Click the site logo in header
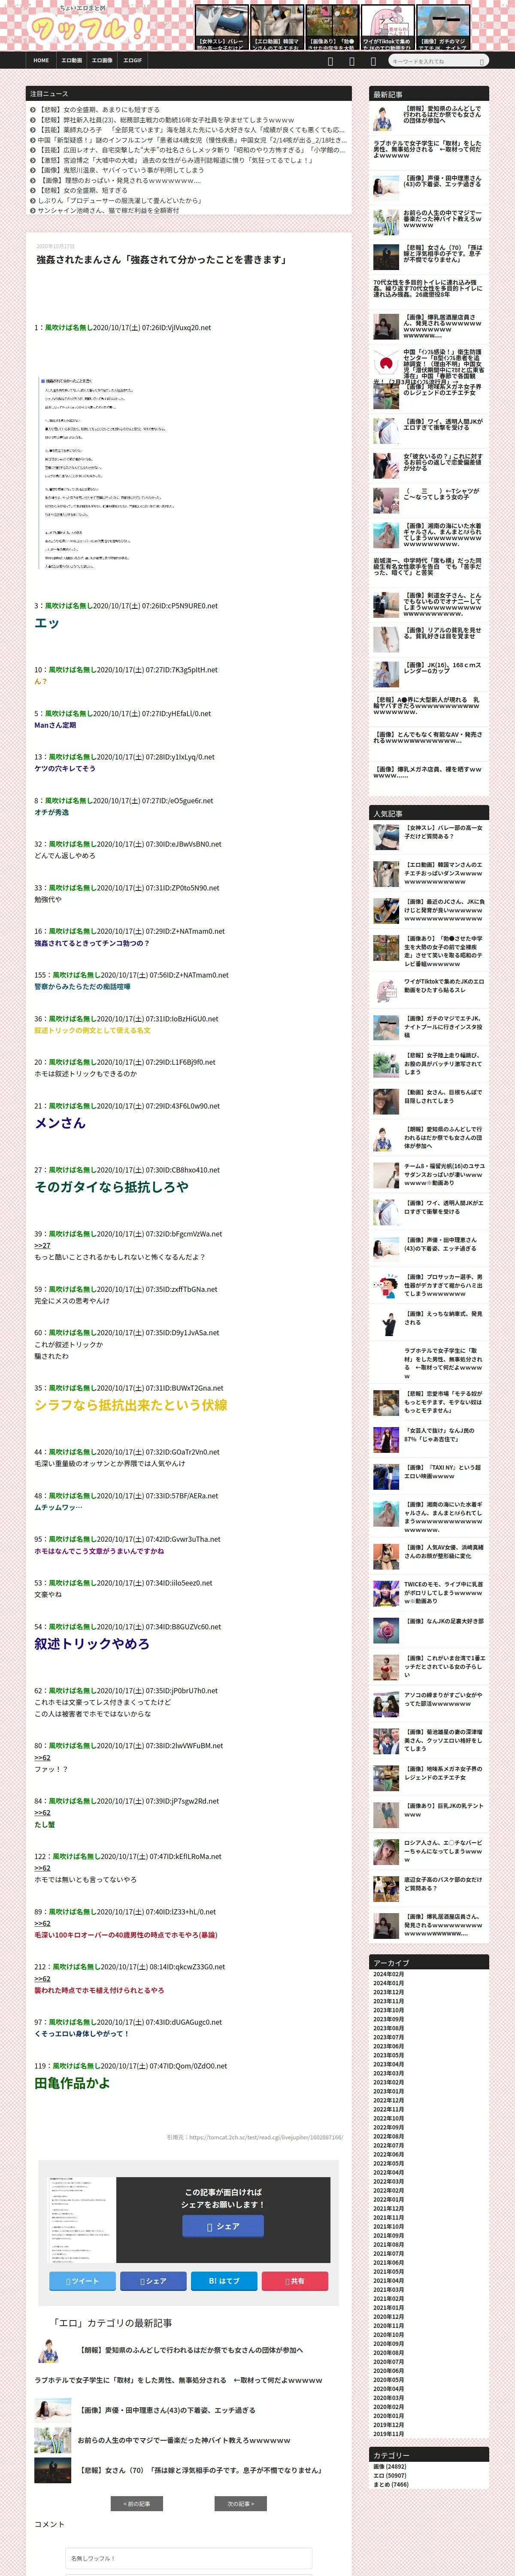This screenshot has height=2576, width=515. pos(87,25)
